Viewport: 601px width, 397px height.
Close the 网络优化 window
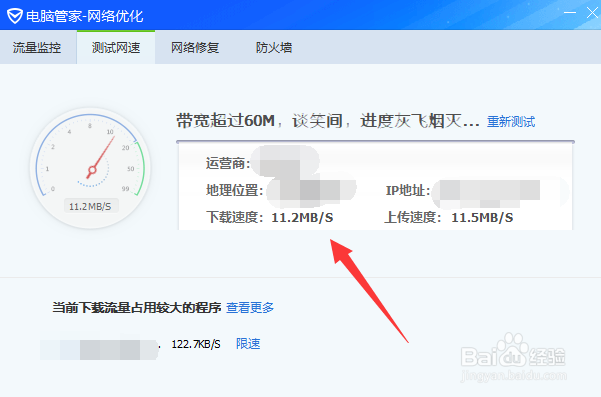point(592,13)
